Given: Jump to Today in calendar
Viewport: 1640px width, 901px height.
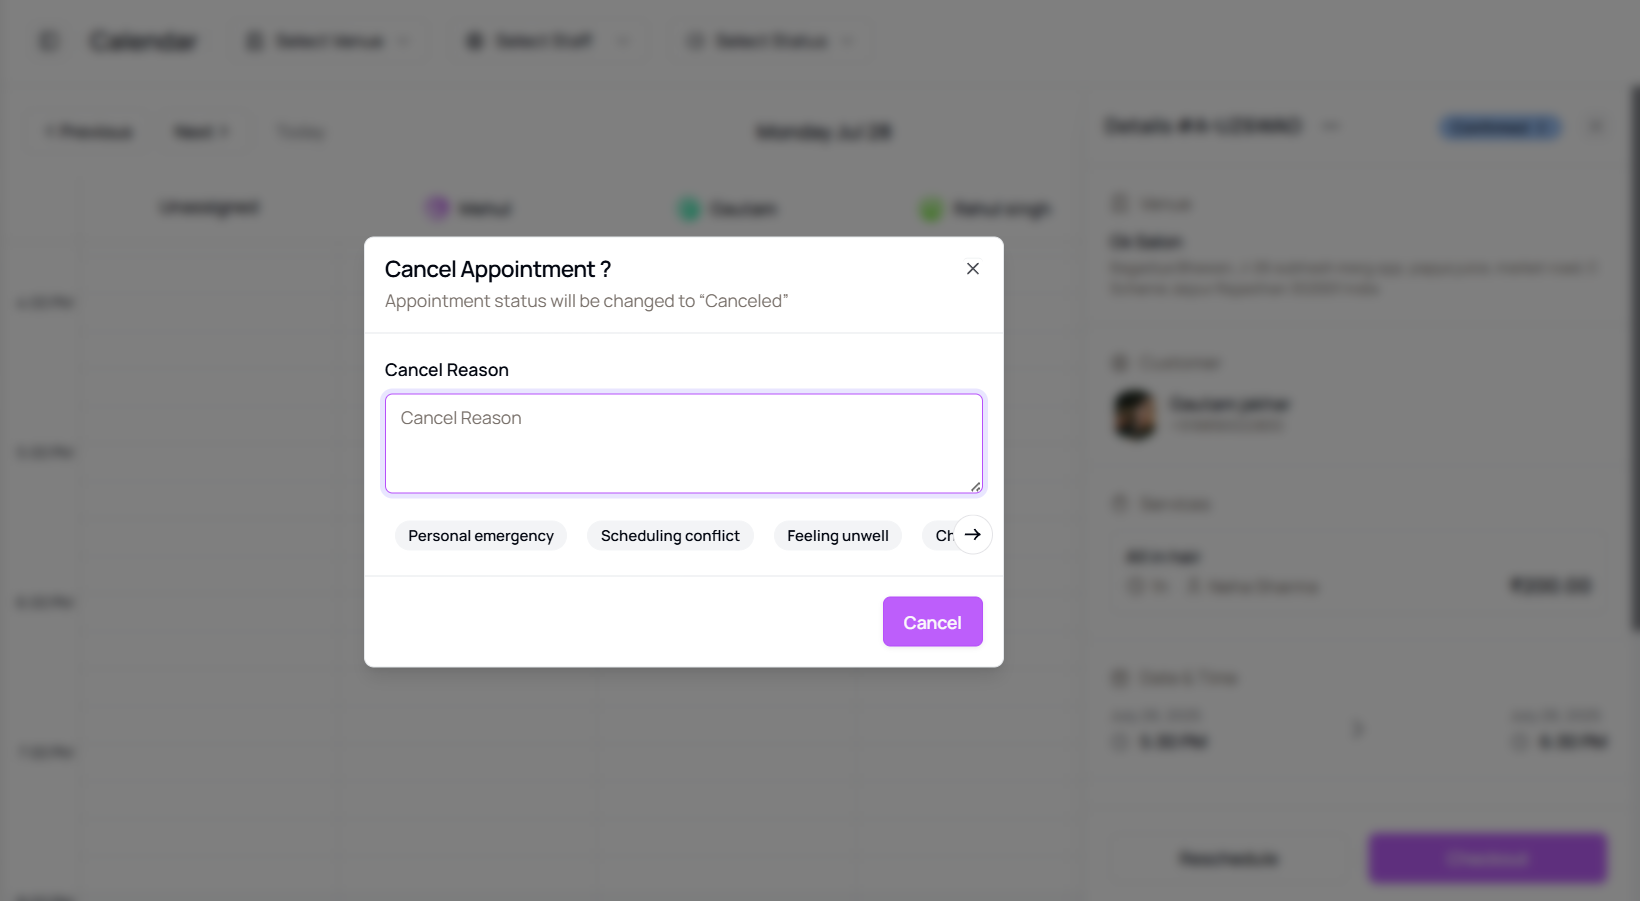Looking at the screenshot, I should pyautogui.click(x=300, y=132).
